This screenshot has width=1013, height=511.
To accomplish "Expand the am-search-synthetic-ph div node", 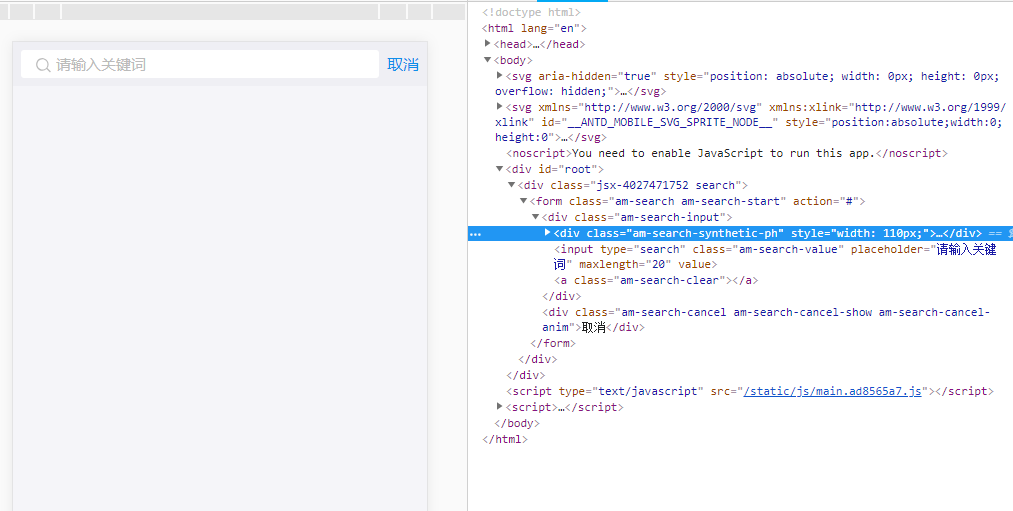I will (548, 233).
